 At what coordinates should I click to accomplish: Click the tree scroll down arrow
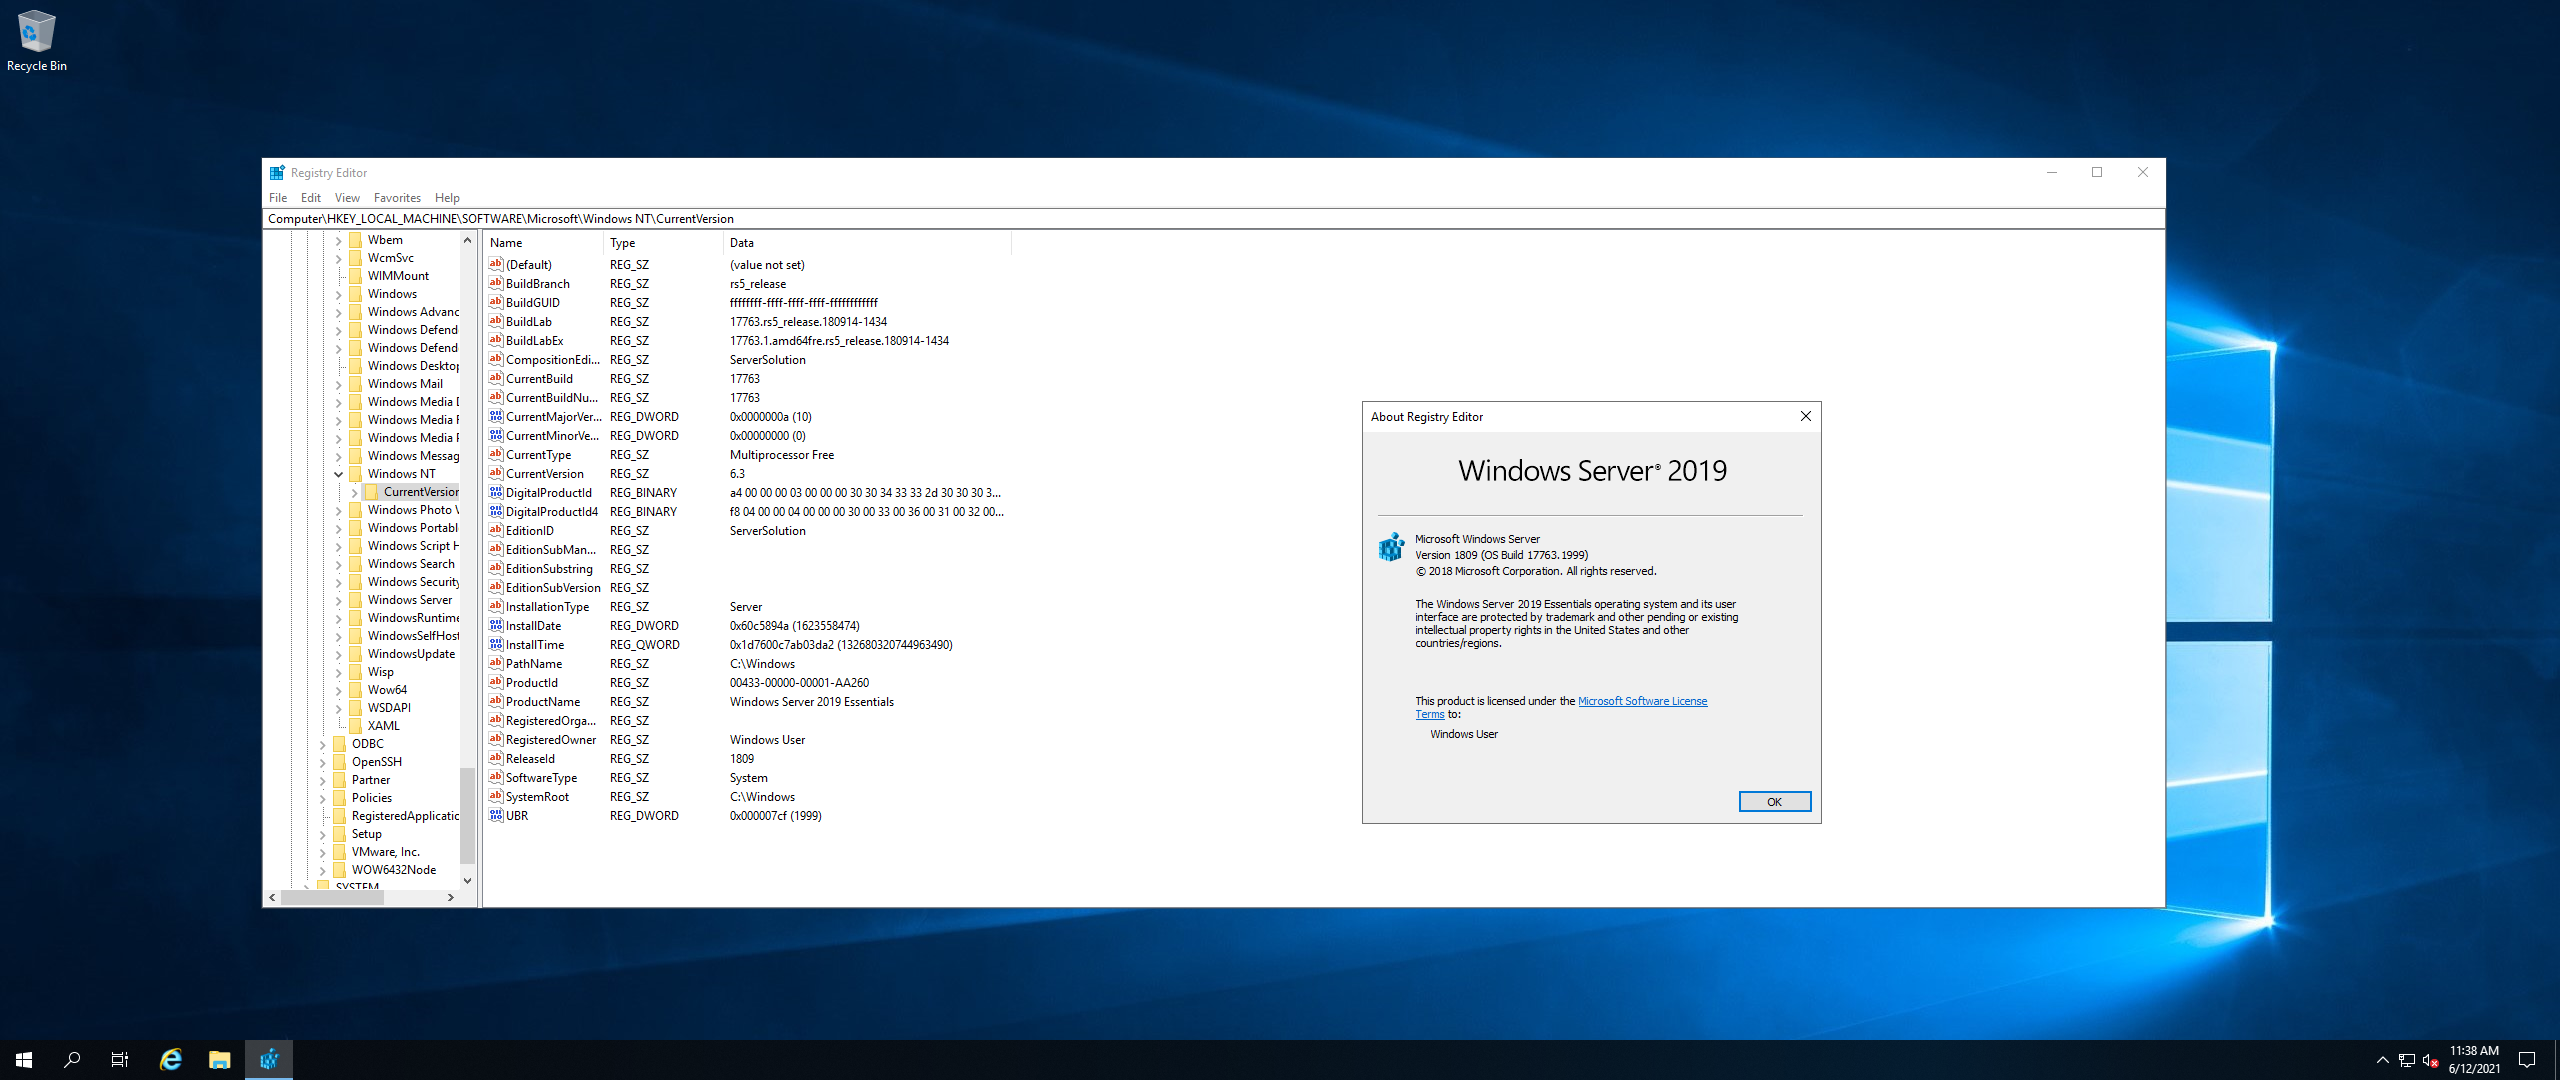[x=467, y=881]
